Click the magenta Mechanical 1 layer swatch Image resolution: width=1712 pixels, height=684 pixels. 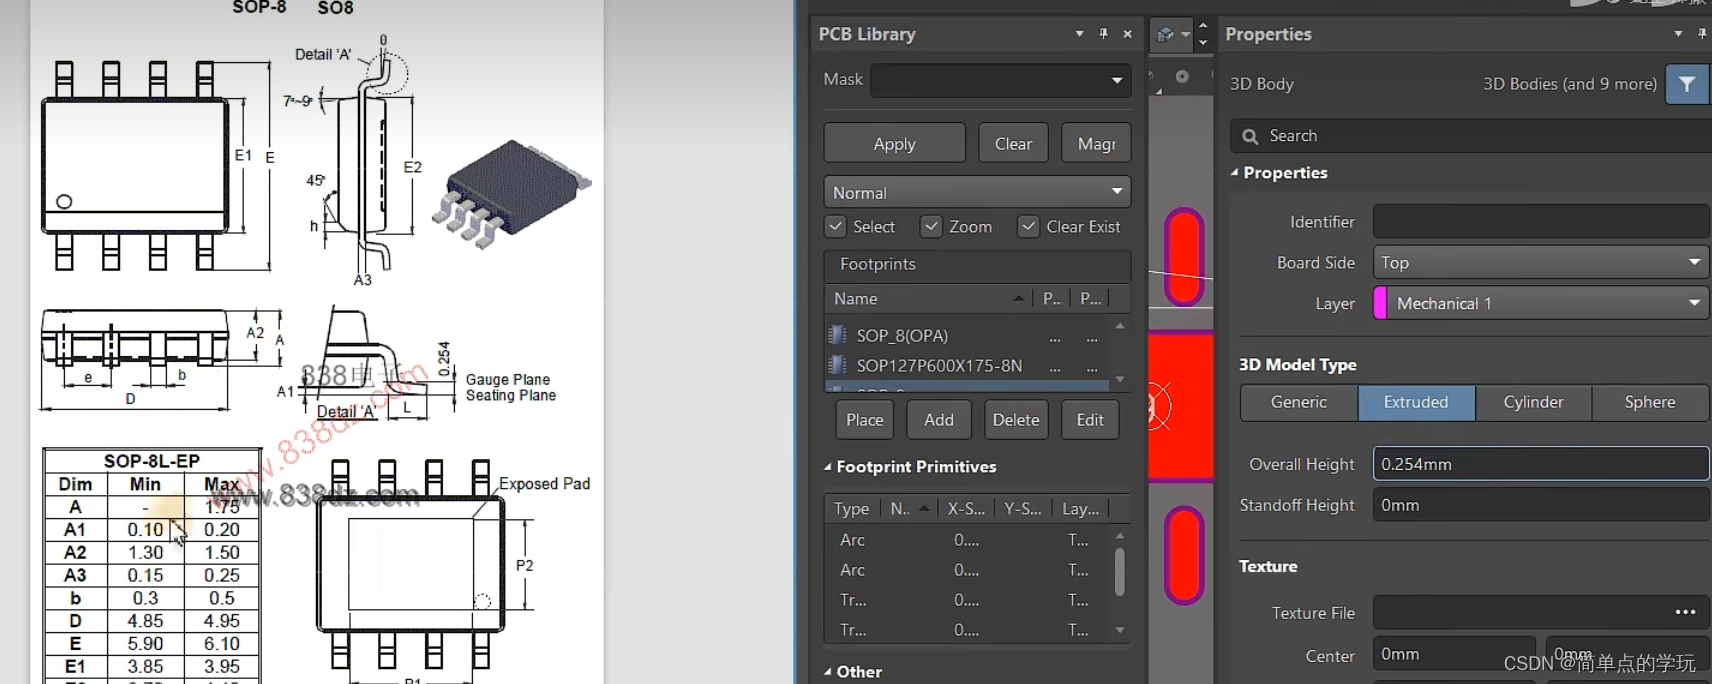click(1381, 303)
